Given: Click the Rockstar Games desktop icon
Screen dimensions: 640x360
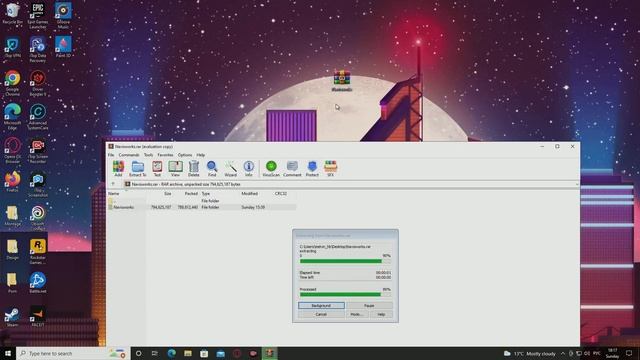Looking at the screenshot, I should pyautogui.click(x=38, y=251).
